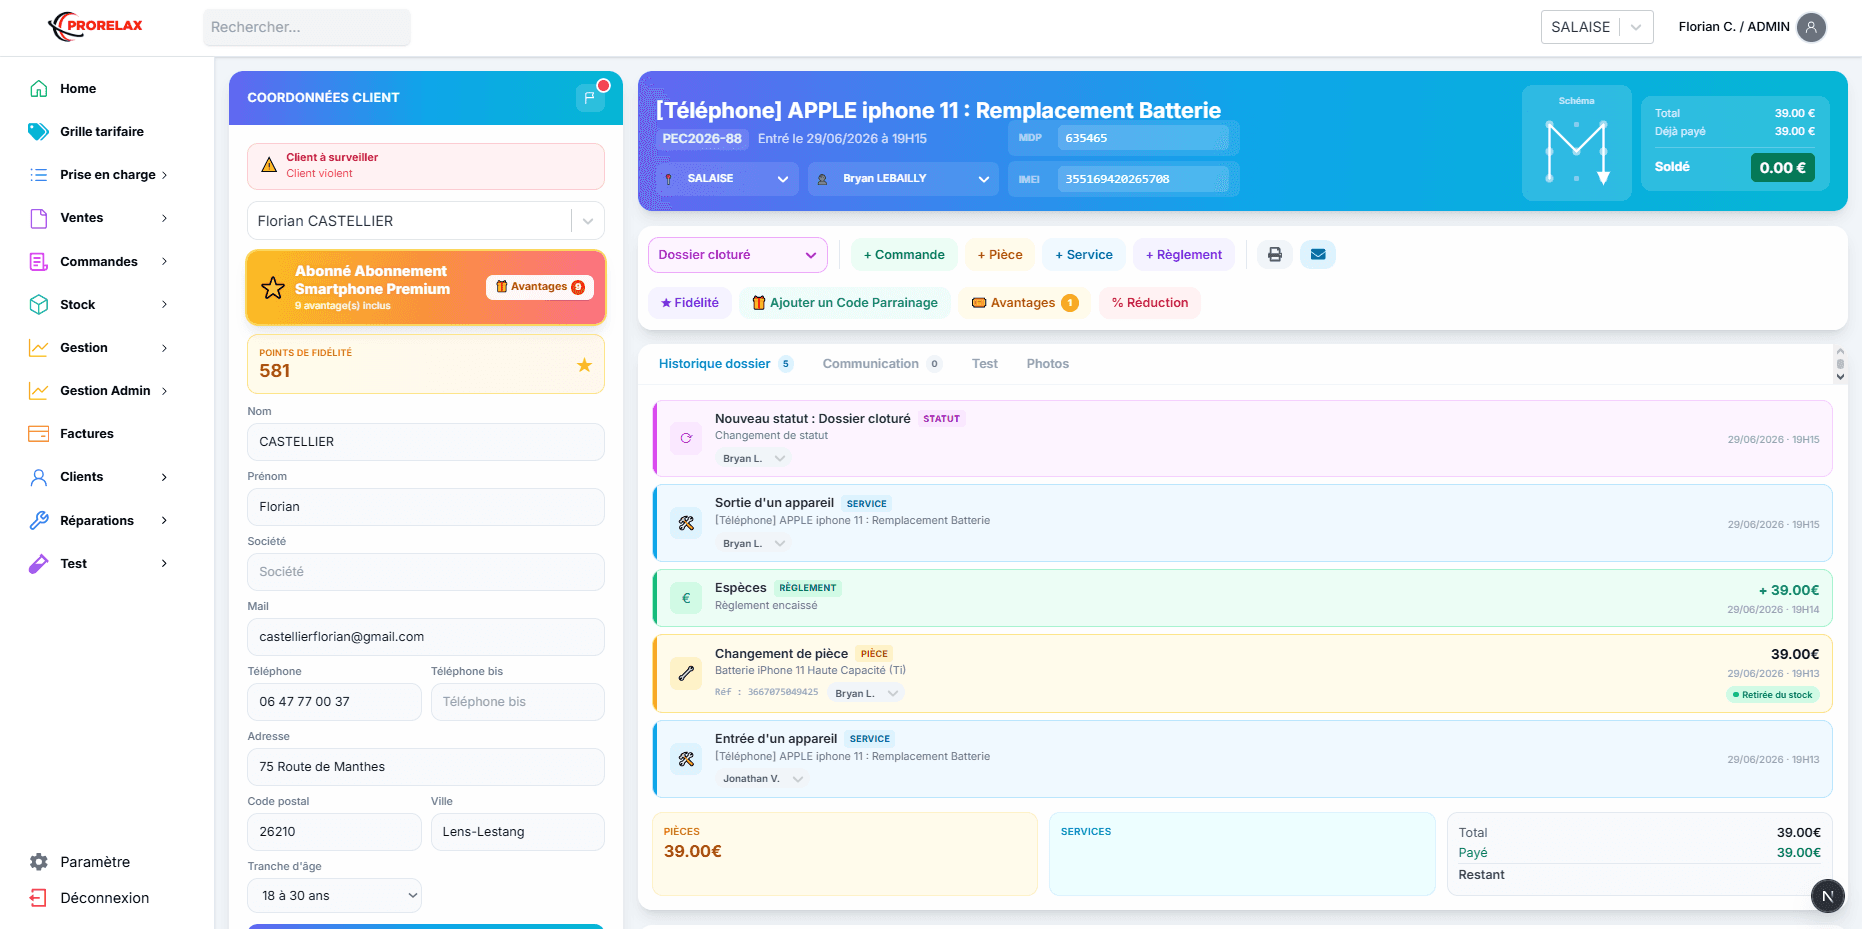Click the ProRelax logo

[96, 26]
